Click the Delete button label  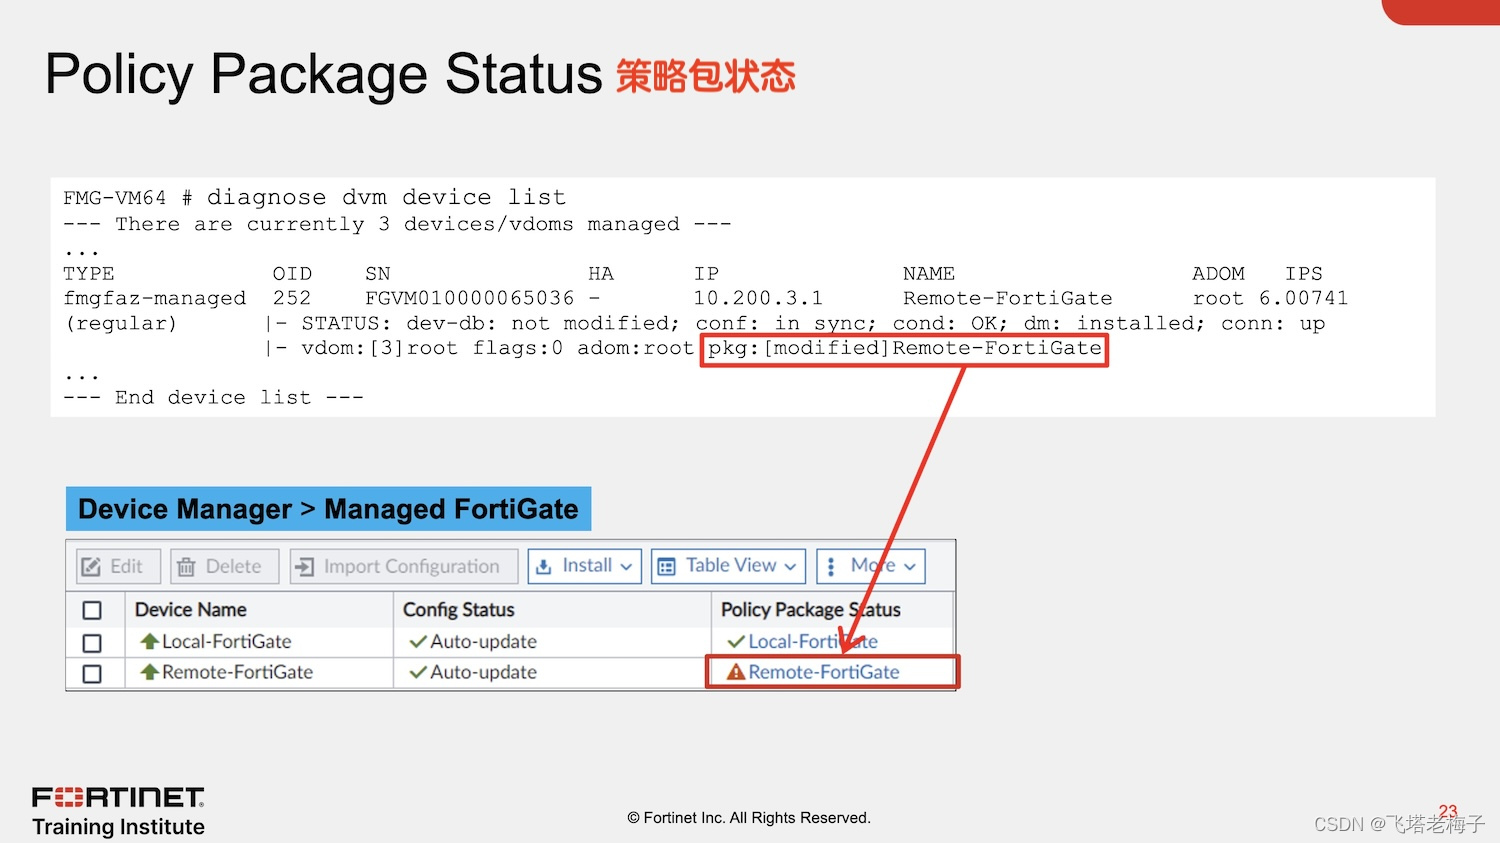pos(233,567)
